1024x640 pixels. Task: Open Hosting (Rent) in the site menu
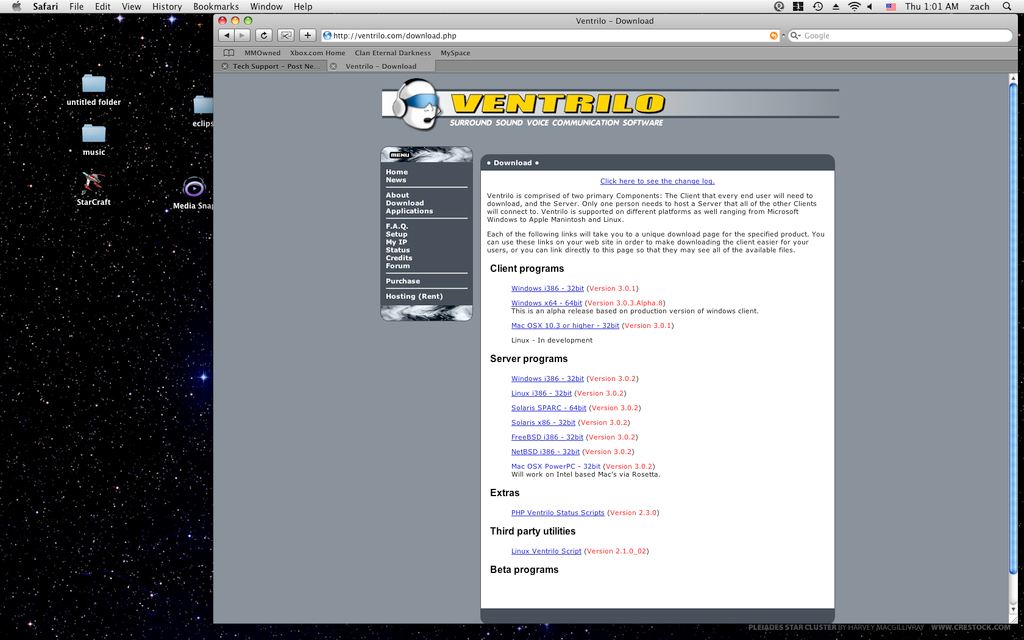tap(414, 296)
